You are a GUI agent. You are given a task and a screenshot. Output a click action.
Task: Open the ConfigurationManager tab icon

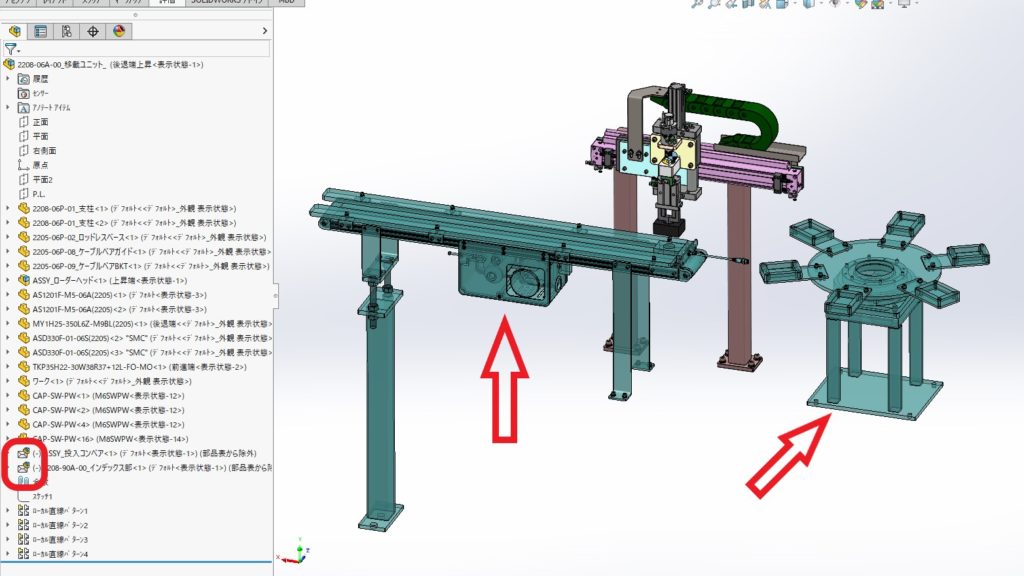67,31
